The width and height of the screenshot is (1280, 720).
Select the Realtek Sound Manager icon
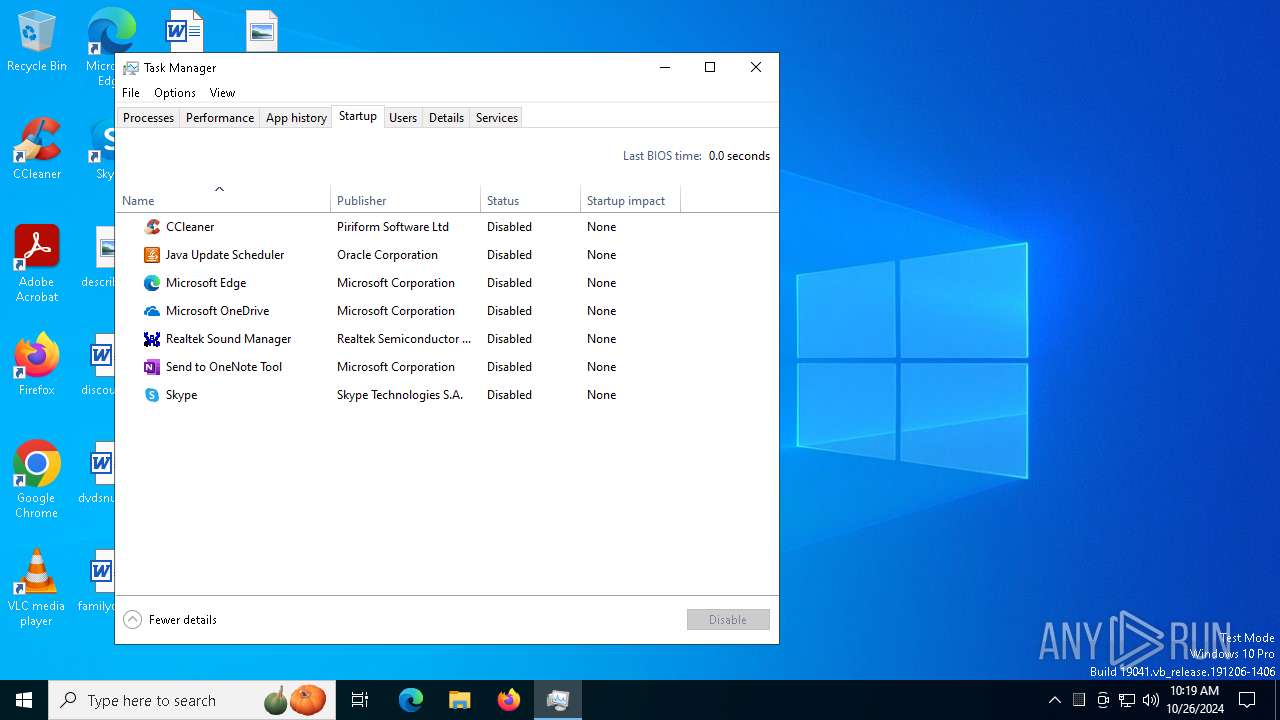click(152, 339)
